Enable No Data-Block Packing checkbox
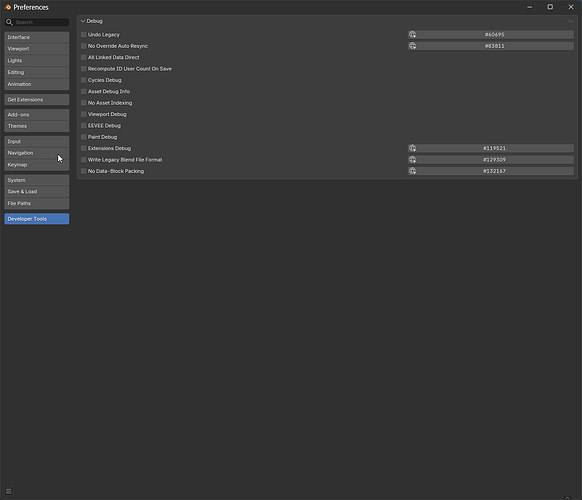Screen dimensions: 582x500 coord(84,171)
